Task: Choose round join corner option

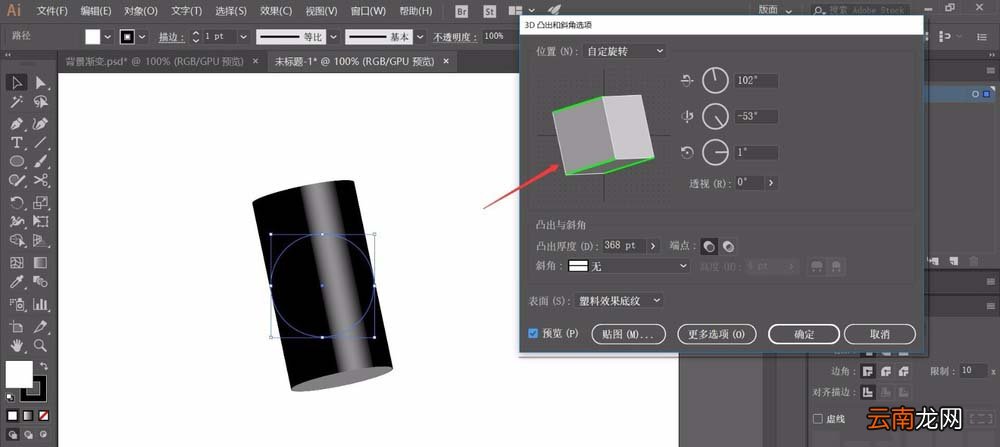Action: click(885, 371)
